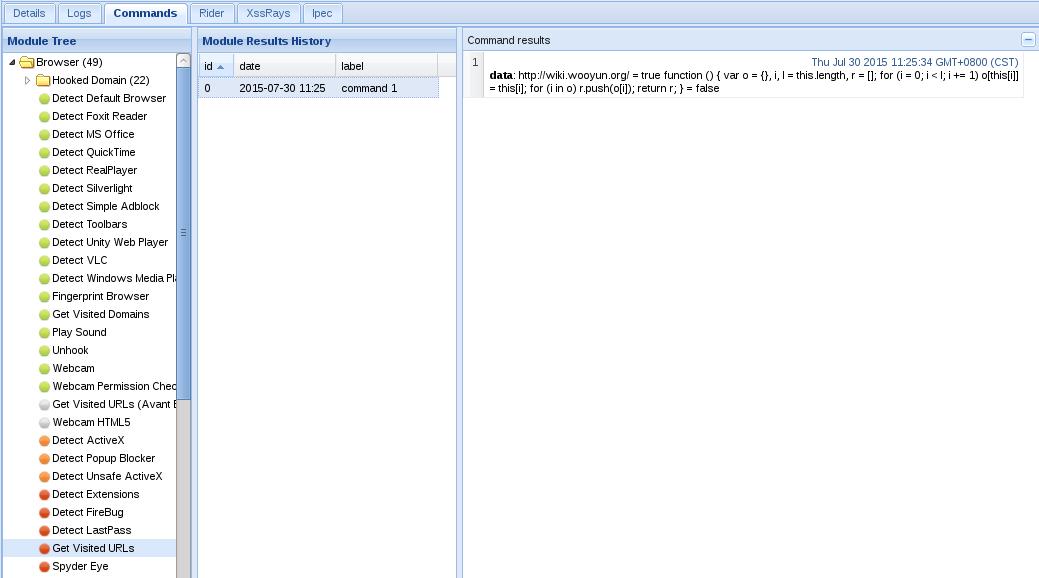This screenshot has height=578, width=1039.
Task: Switch to the Logs tab
Action: [79, 13]
